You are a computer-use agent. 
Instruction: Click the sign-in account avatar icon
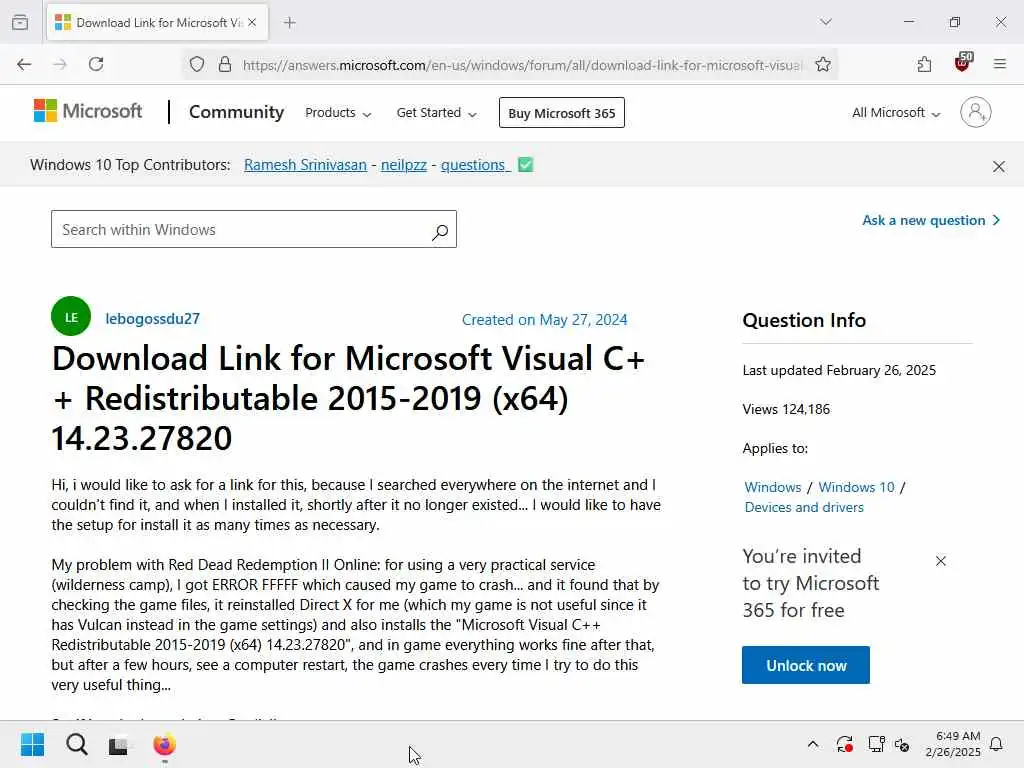click(976, 112)
